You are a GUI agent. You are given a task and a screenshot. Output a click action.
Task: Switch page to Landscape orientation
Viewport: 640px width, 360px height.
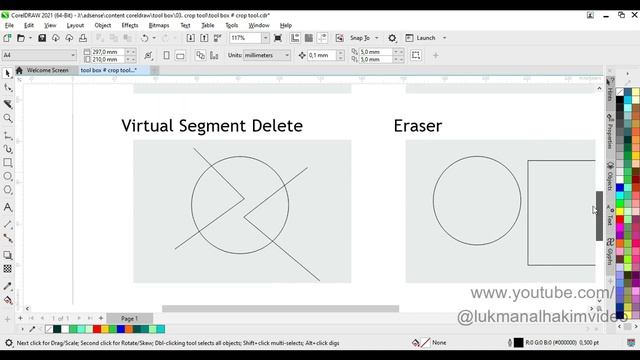click(180, 56)
